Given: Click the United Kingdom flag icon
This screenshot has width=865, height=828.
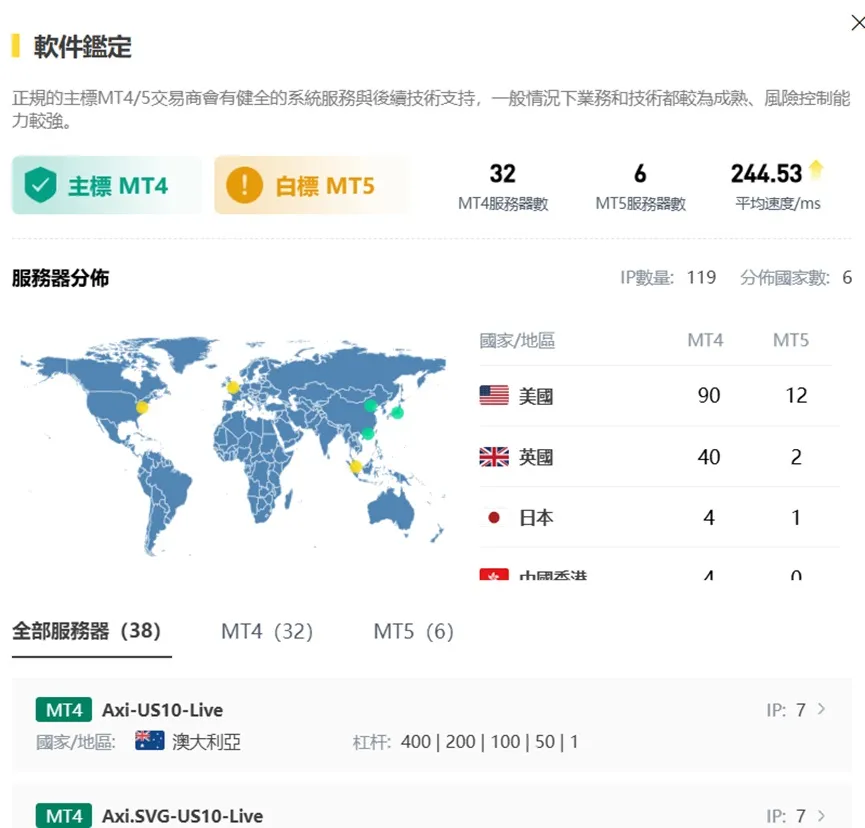Looking at the screenshot, I should [494, 457].
